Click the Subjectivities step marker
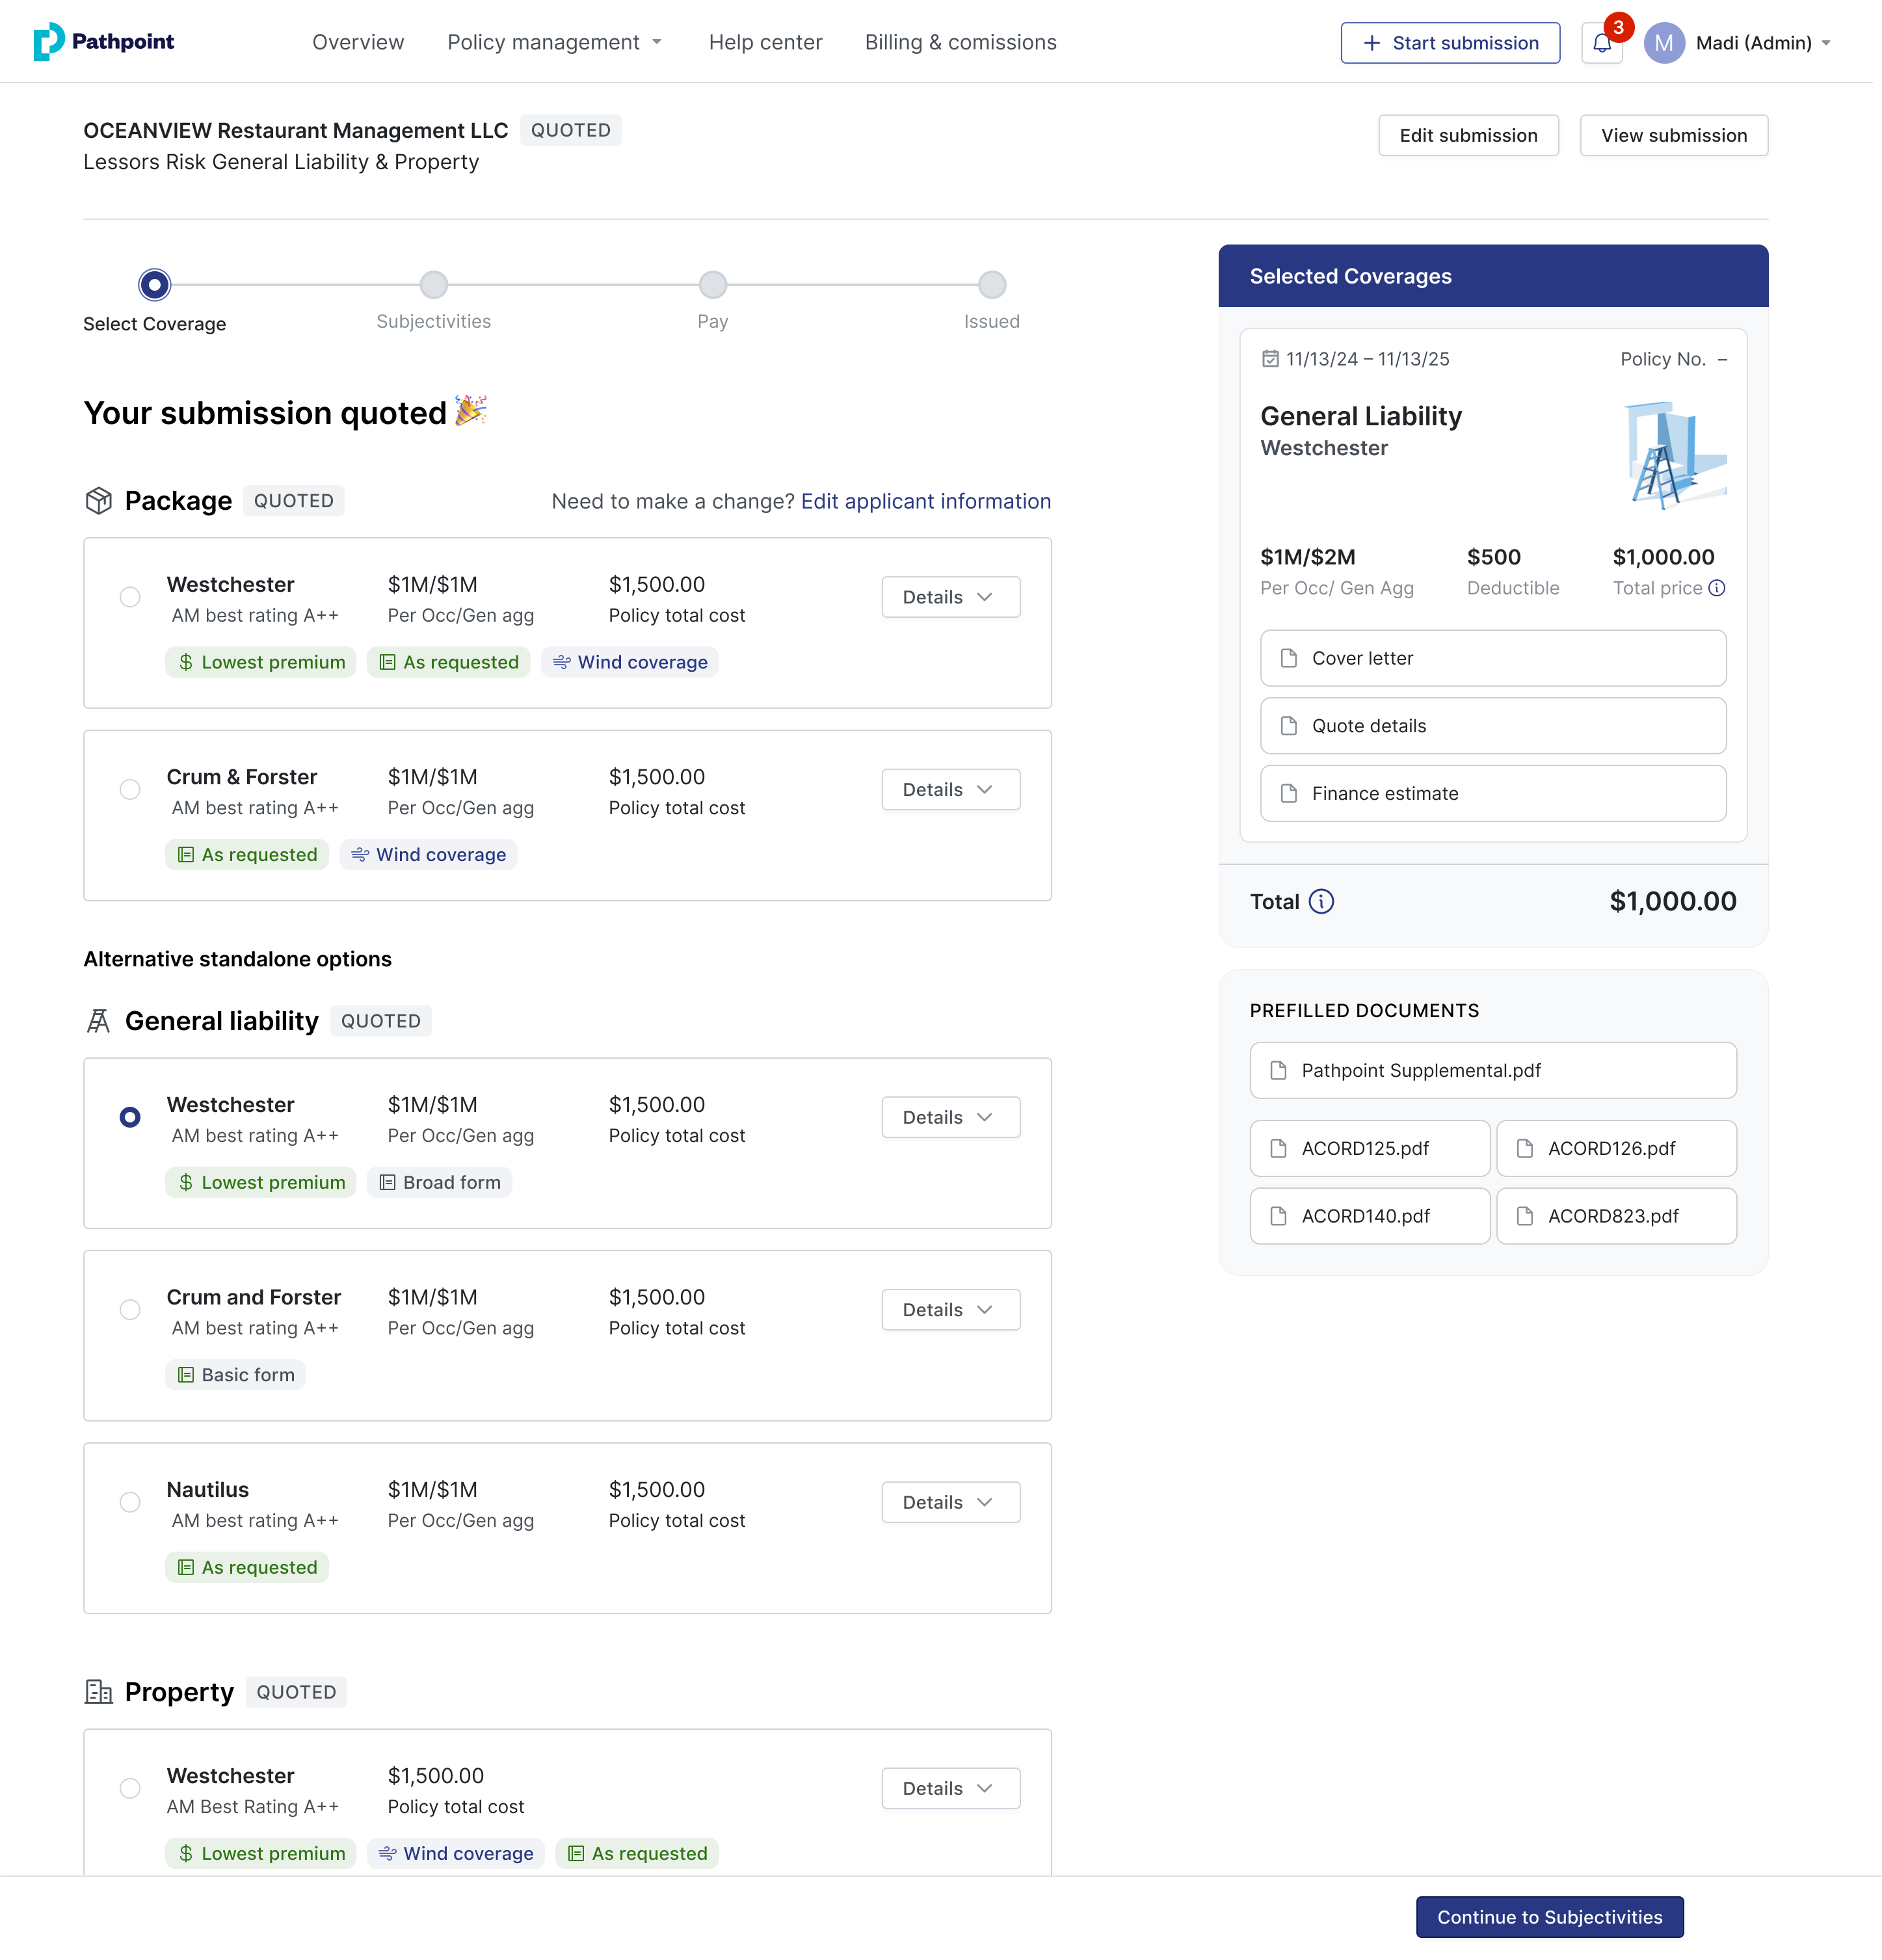The width and height of the screenshot is (1882, 1960). [x=433, y=285]
